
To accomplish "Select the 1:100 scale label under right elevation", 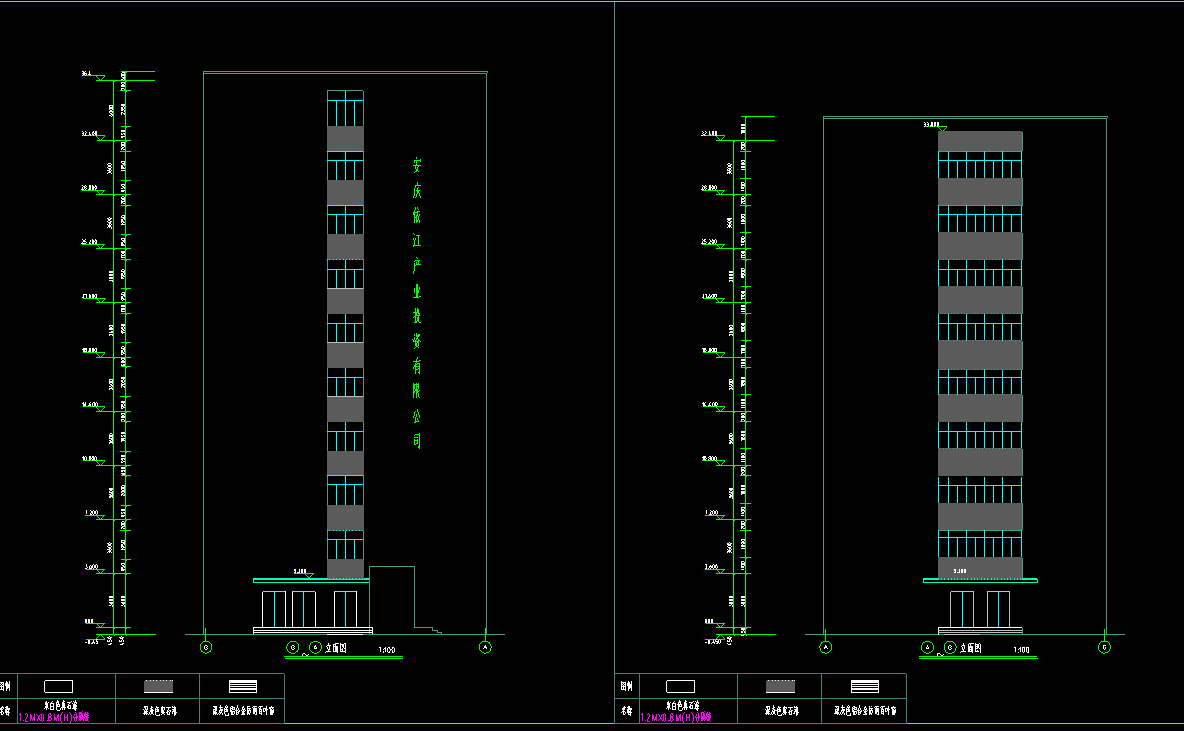I will click(1021, 651).
